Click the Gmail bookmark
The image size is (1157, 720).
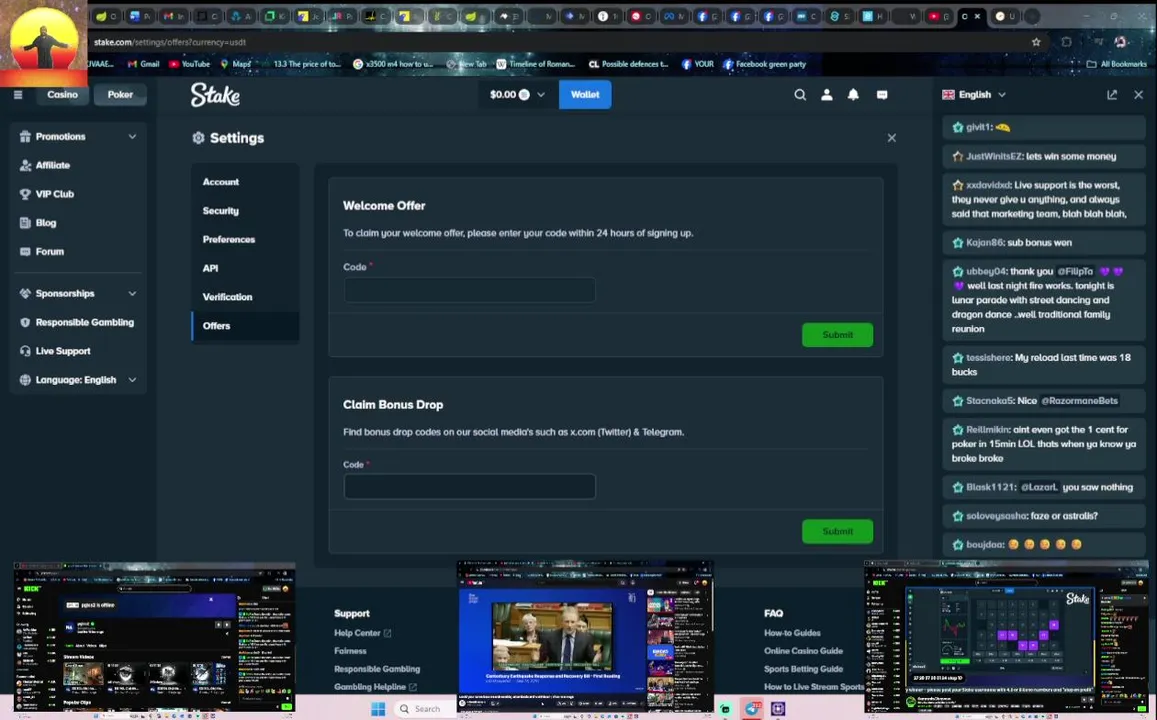tap(143, 64)
